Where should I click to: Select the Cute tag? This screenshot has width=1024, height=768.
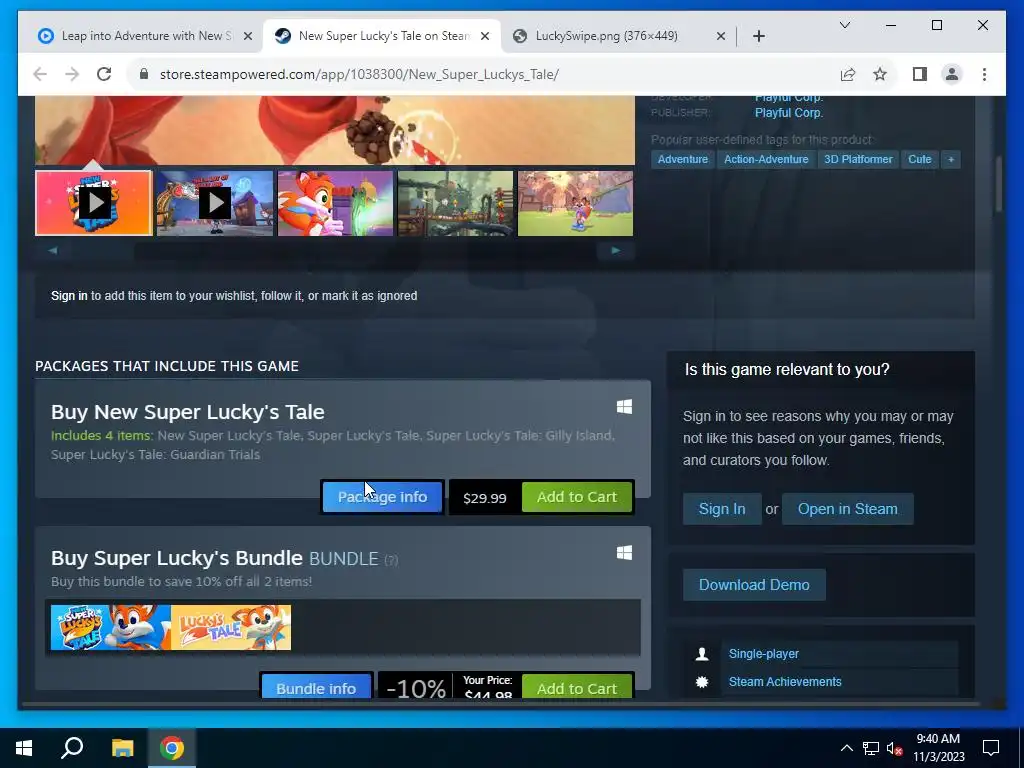coord(920,159)
